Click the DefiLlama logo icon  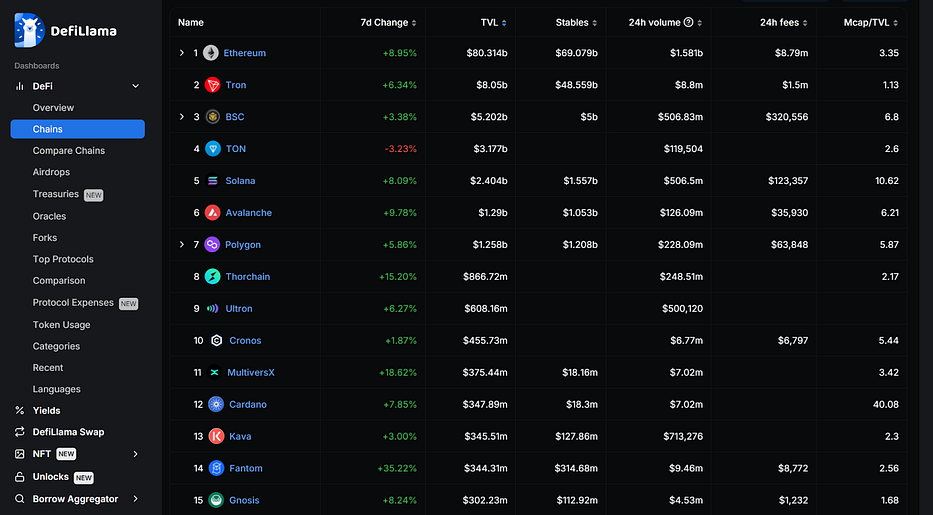tap(29, 30)
